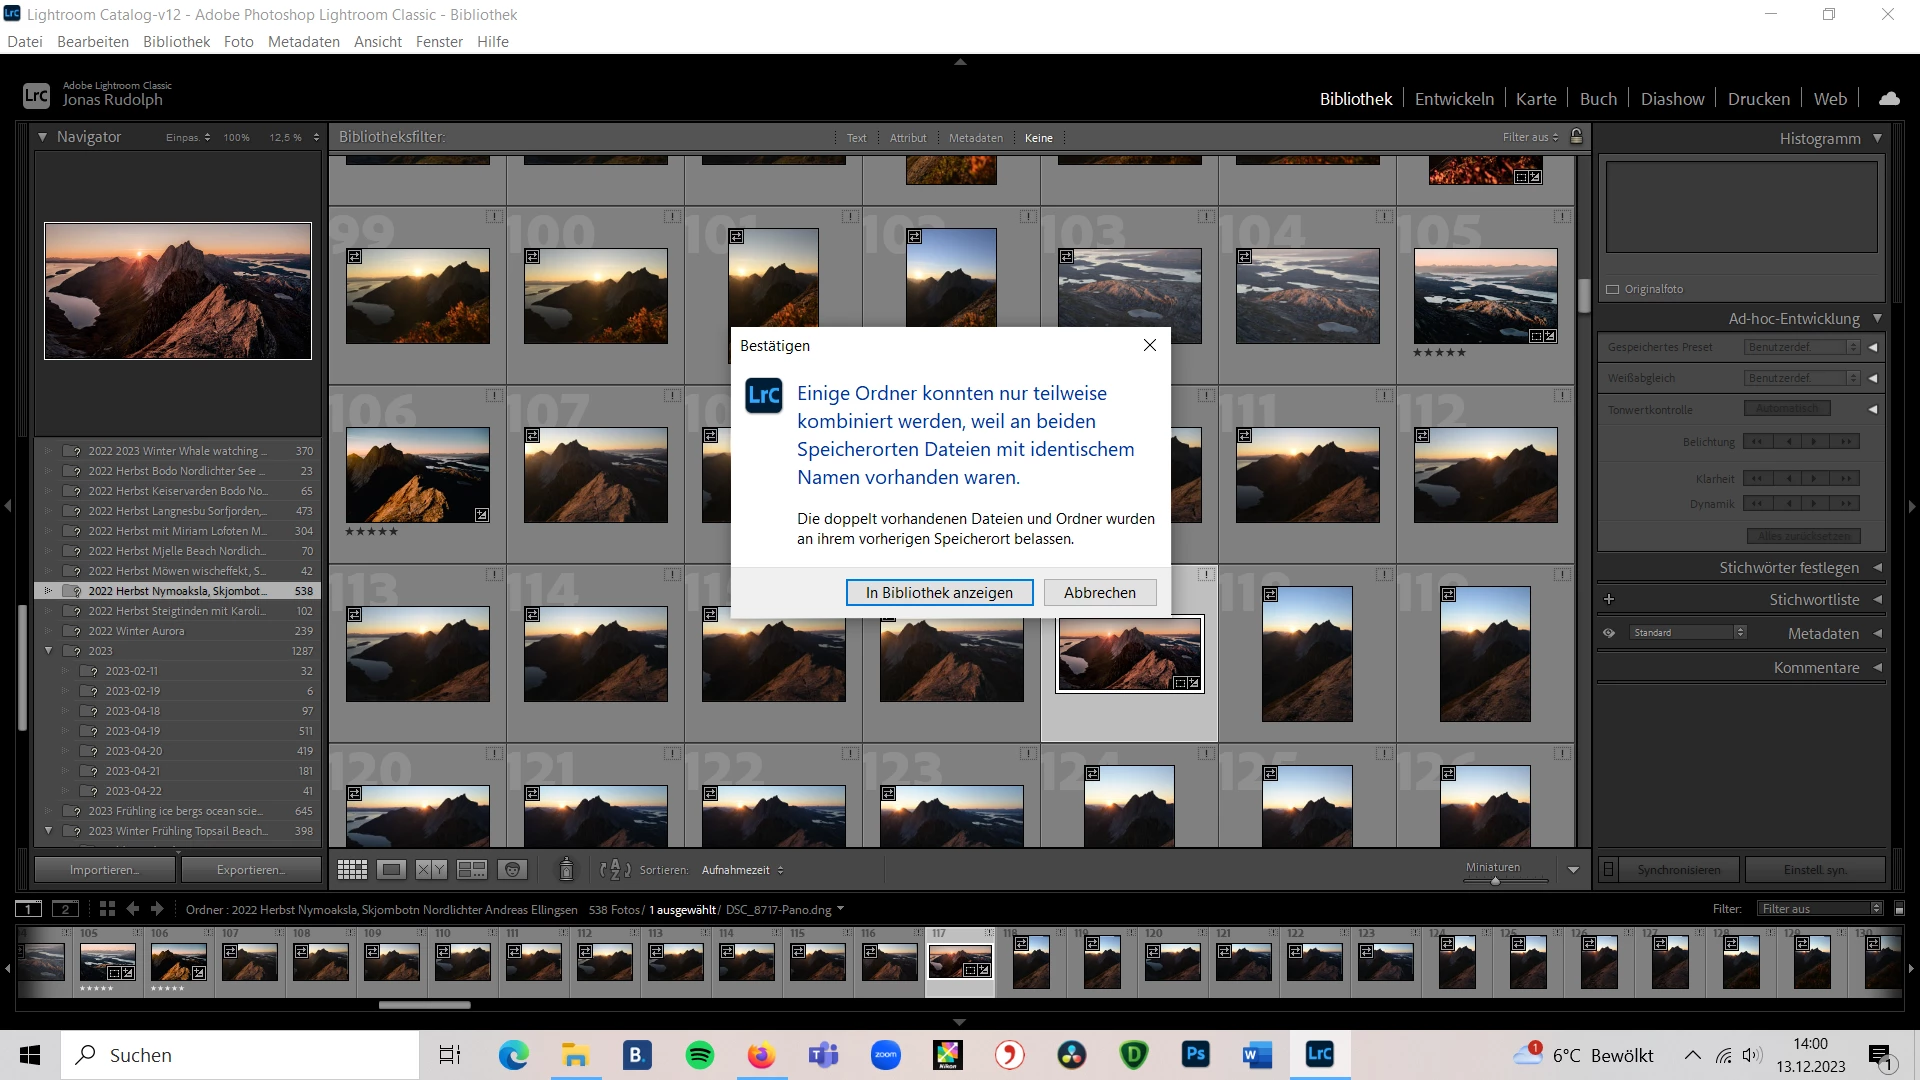Select folder 2022 Winter Aurora
The width and height of the screenshot is (1920, 1080).
click(x=136, y=631)
